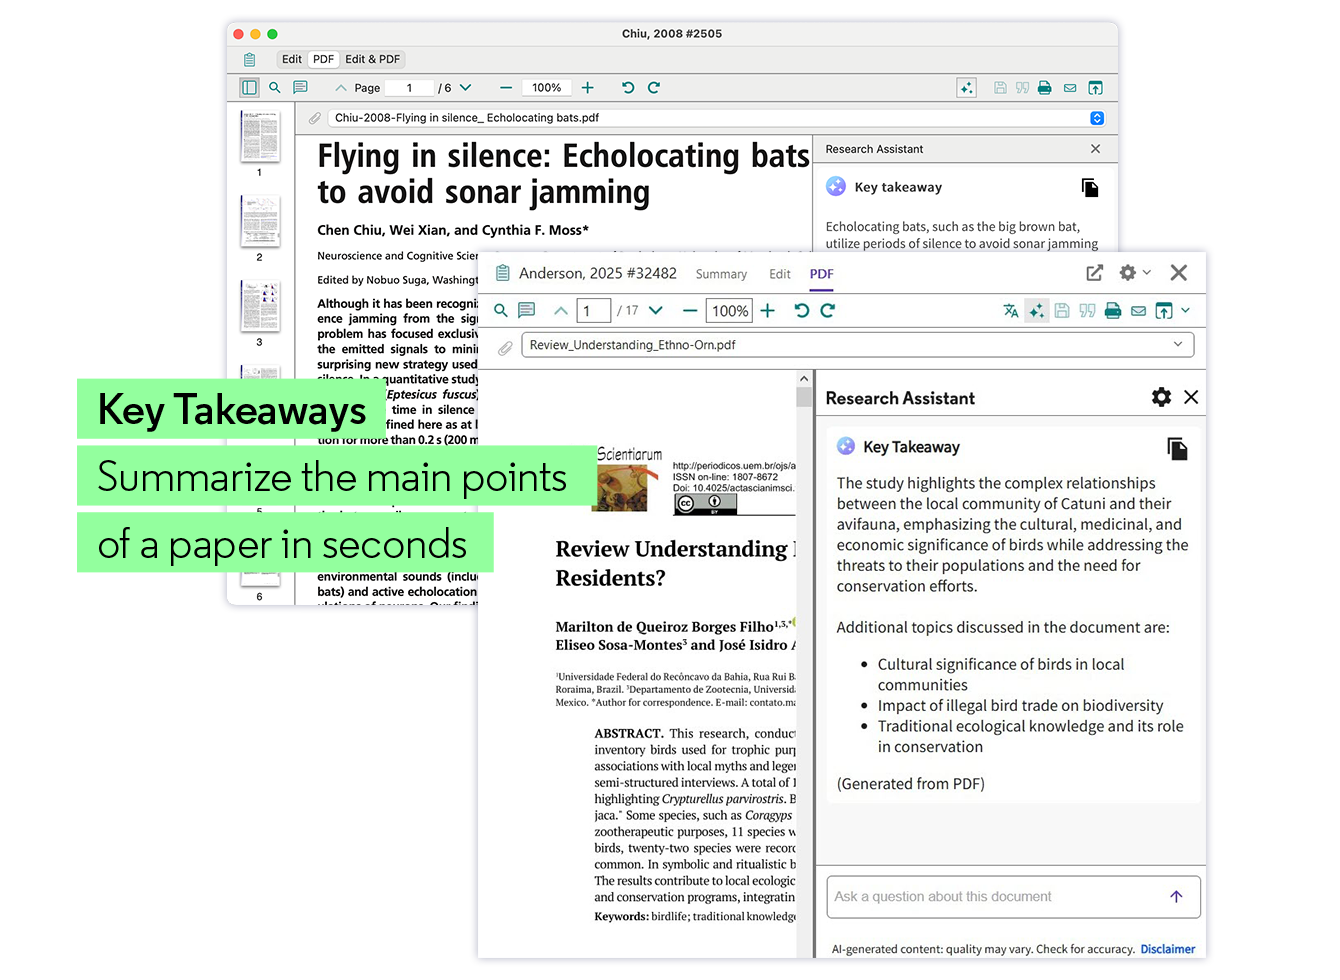Viewport: 1340px width, 980px height.
Task: Toggle Research Assistant sparkle in Chiu toolbar
Action: pyautogui.click(x=966, y=88)
